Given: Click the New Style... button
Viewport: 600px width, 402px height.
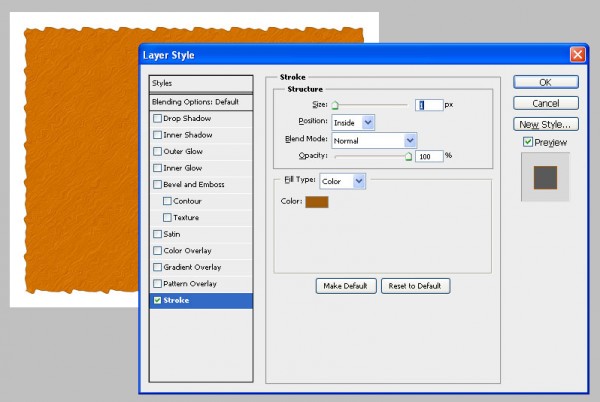Looking at the screenshot, I should pos(546,124).
